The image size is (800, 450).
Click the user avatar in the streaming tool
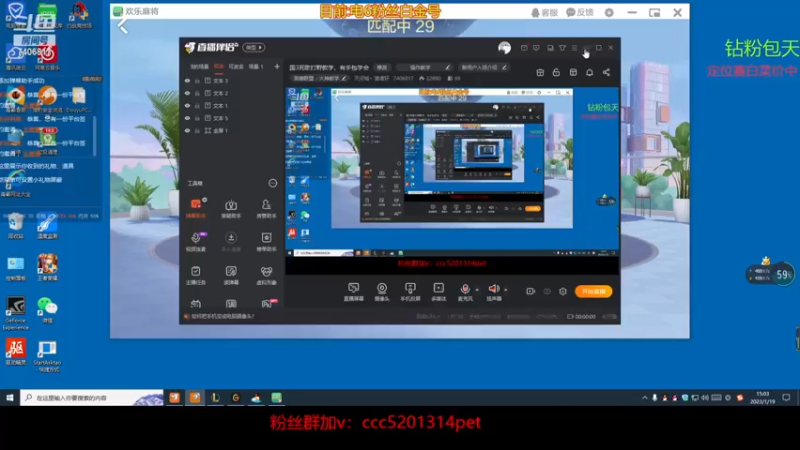pos(504,47)
